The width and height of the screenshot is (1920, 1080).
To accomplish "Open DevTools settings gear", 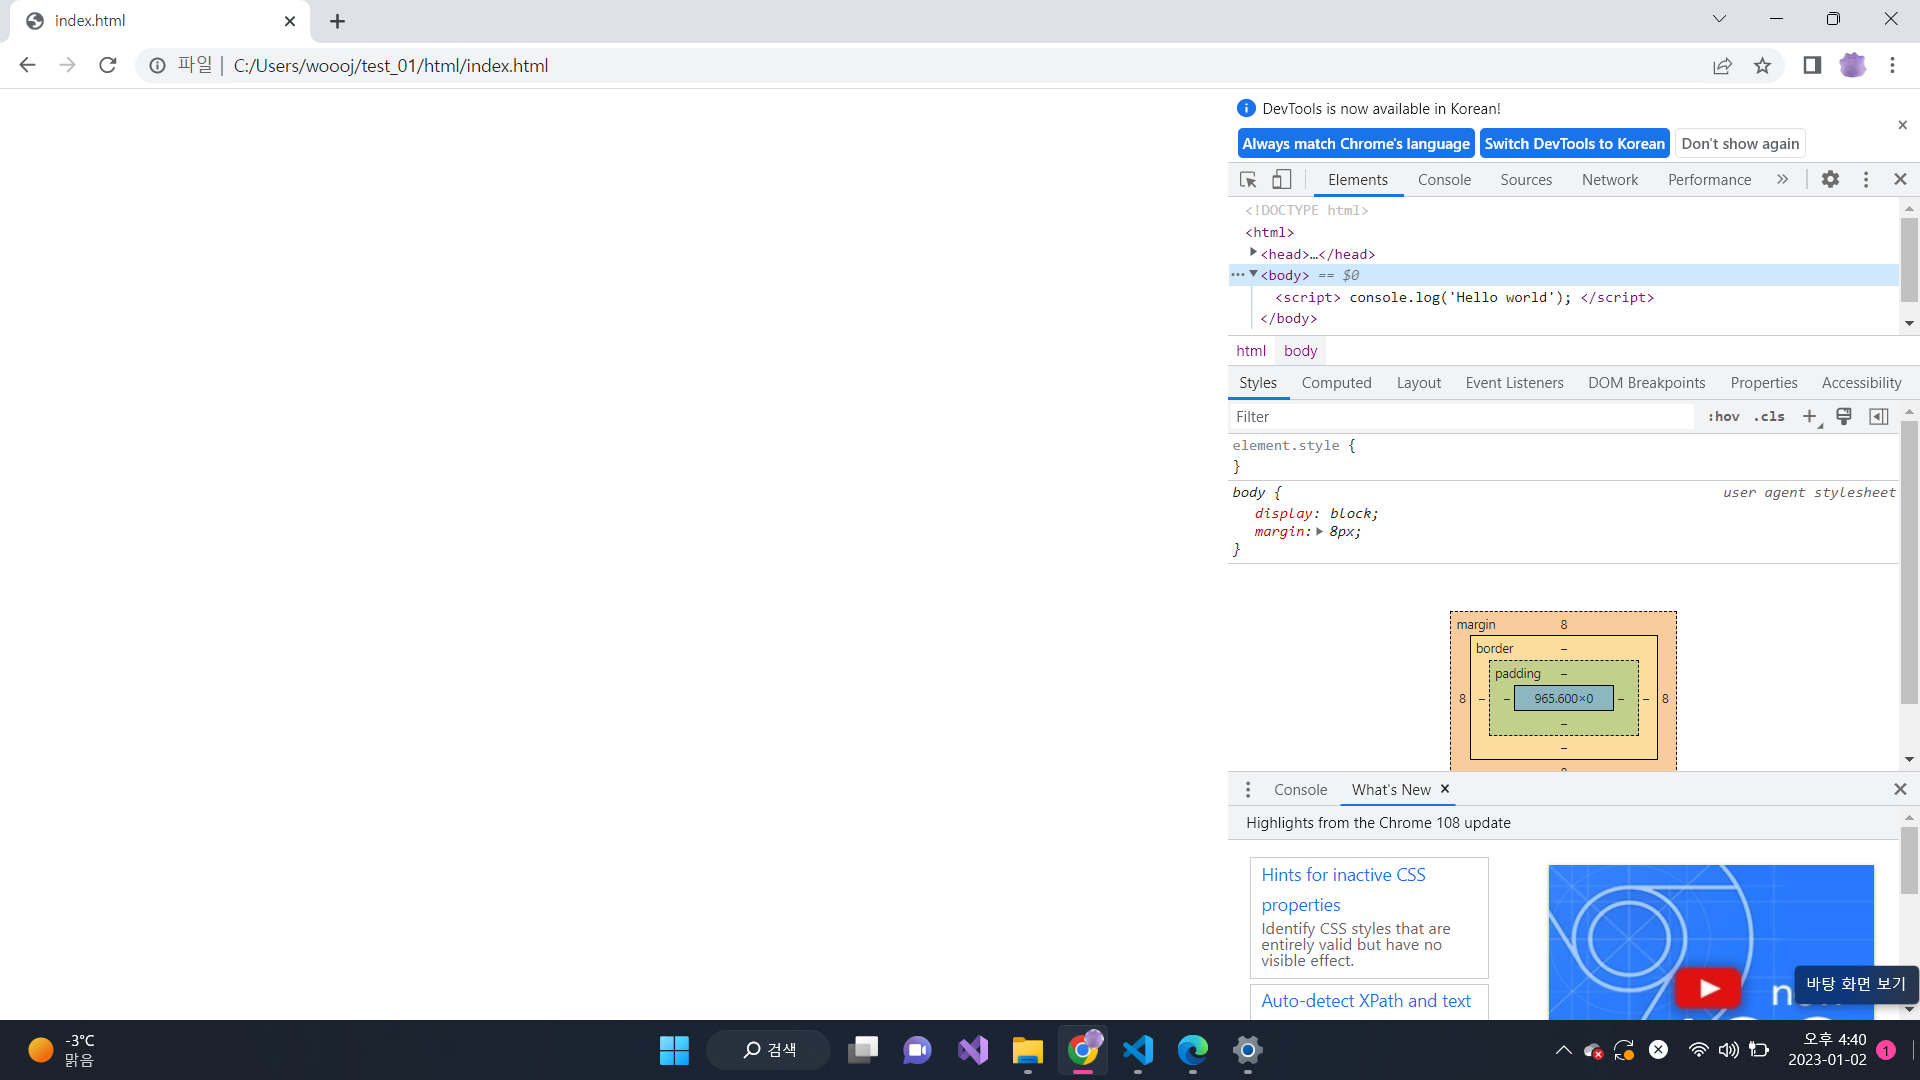I will [x=1830, y=180].
